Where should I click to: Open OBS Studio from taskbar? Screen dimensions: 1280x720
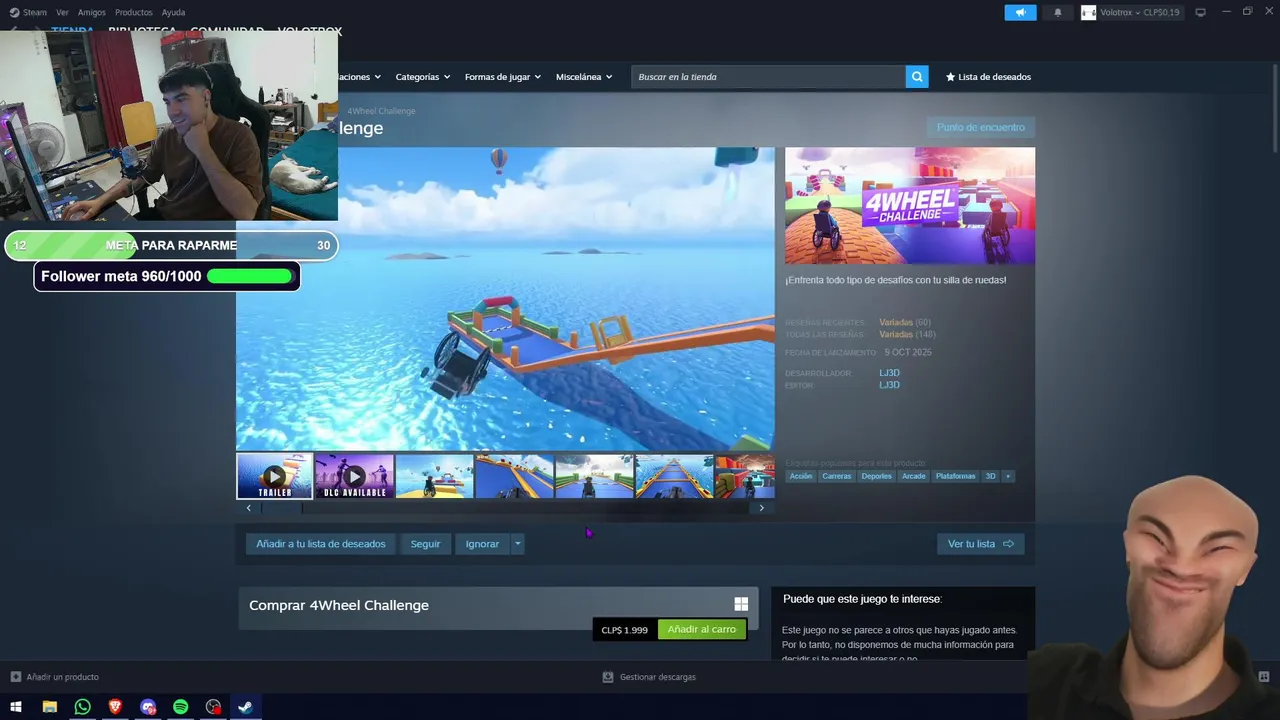click(213, 707)
